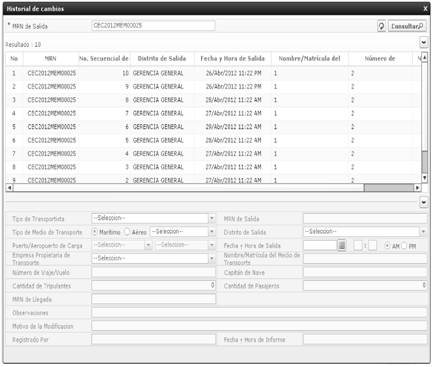Click the horizontal scroll left arrow

[9, 188]
